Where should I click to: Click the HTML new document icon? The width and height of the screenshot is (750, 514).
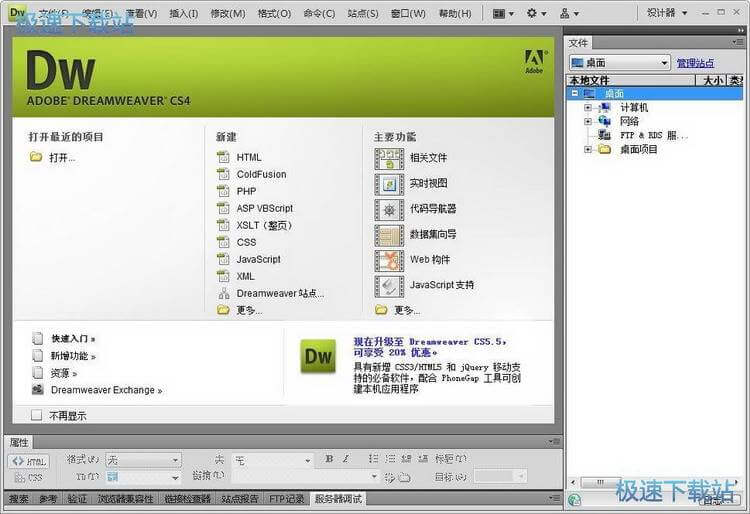tap(223, 157)
